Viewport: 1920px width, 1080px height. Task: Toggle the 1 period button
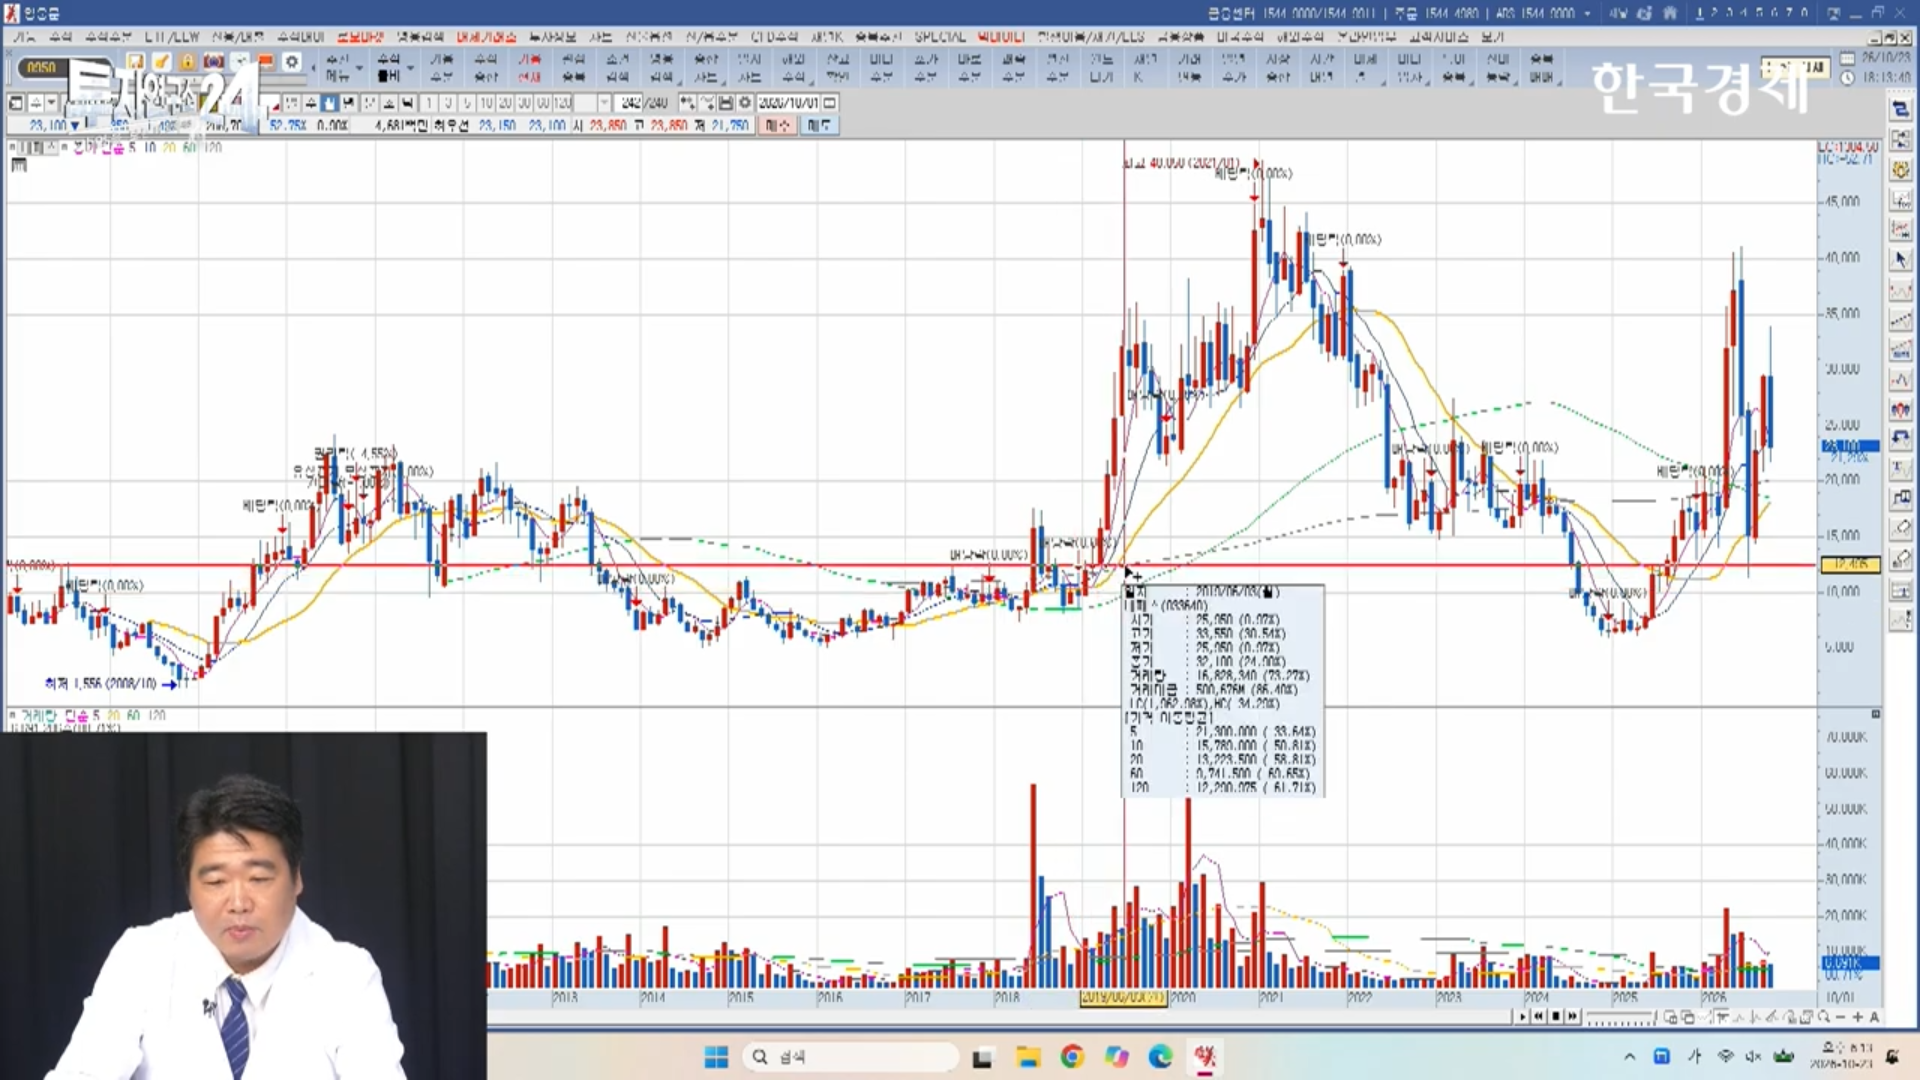429,102
